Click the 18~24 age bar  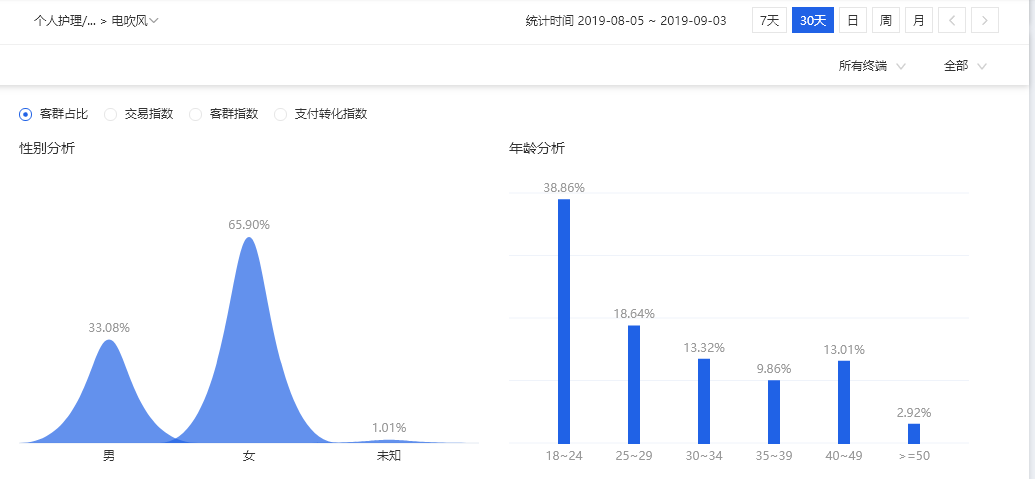pos(564,321)
